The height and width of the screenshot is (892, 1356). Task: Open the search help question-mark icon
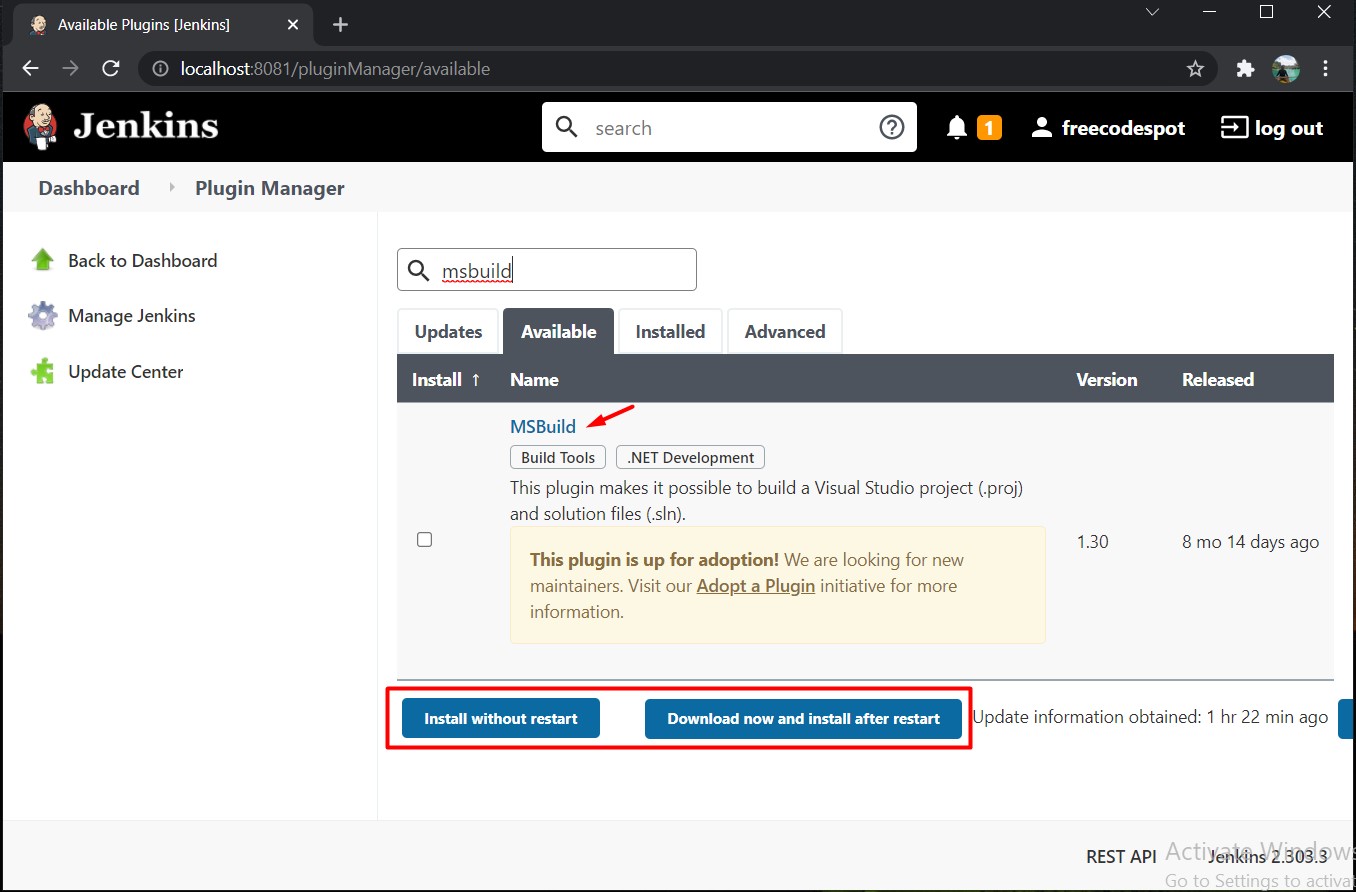click(891, 127)
